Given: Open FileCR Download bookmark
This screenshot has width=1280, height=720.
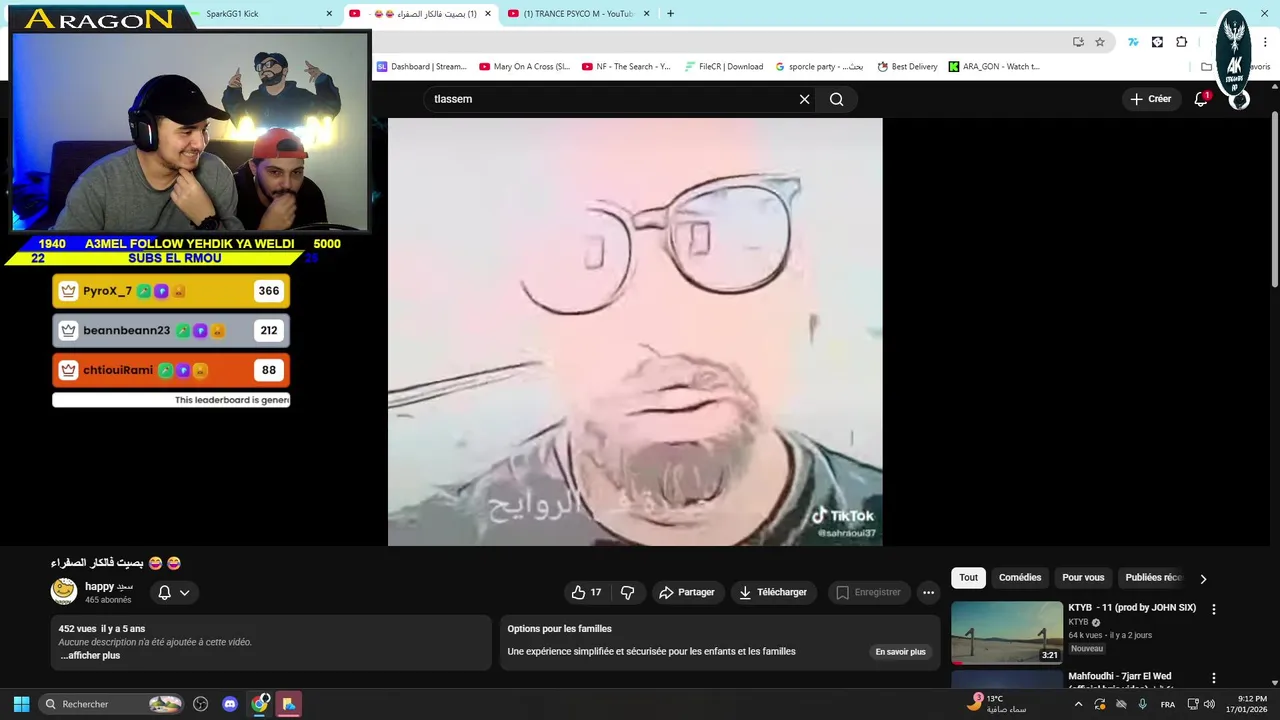Looking at the screenshot, I should pos(724,67).
